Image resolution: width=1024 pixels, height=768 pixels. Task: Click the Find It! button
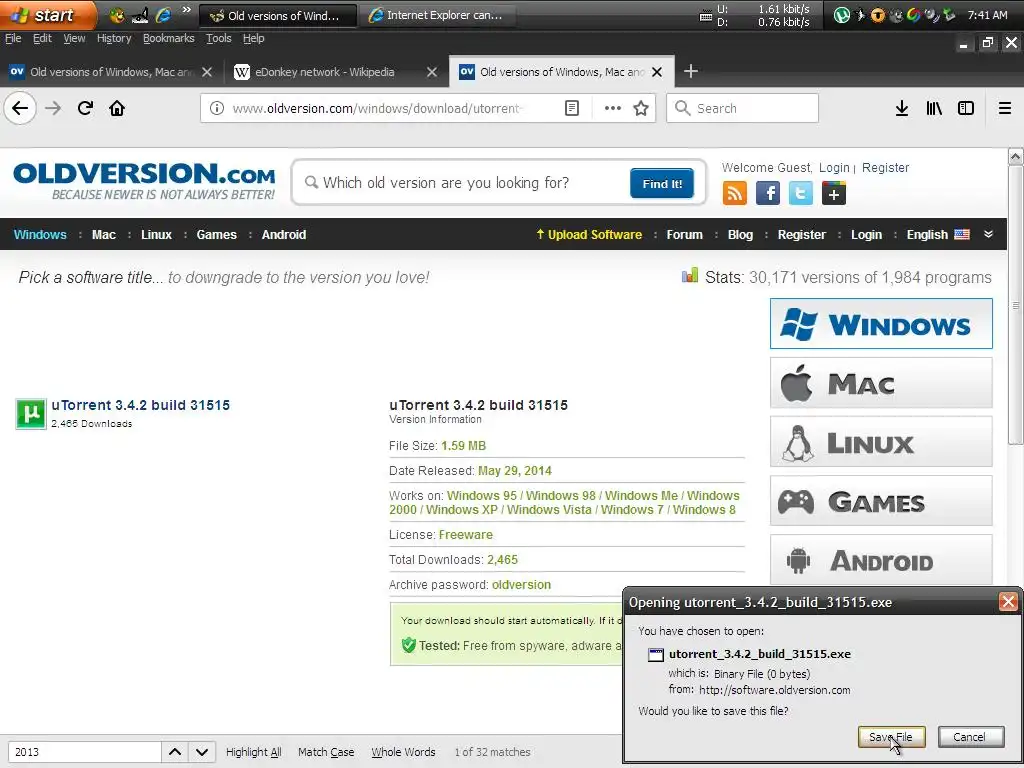[662, 184]
